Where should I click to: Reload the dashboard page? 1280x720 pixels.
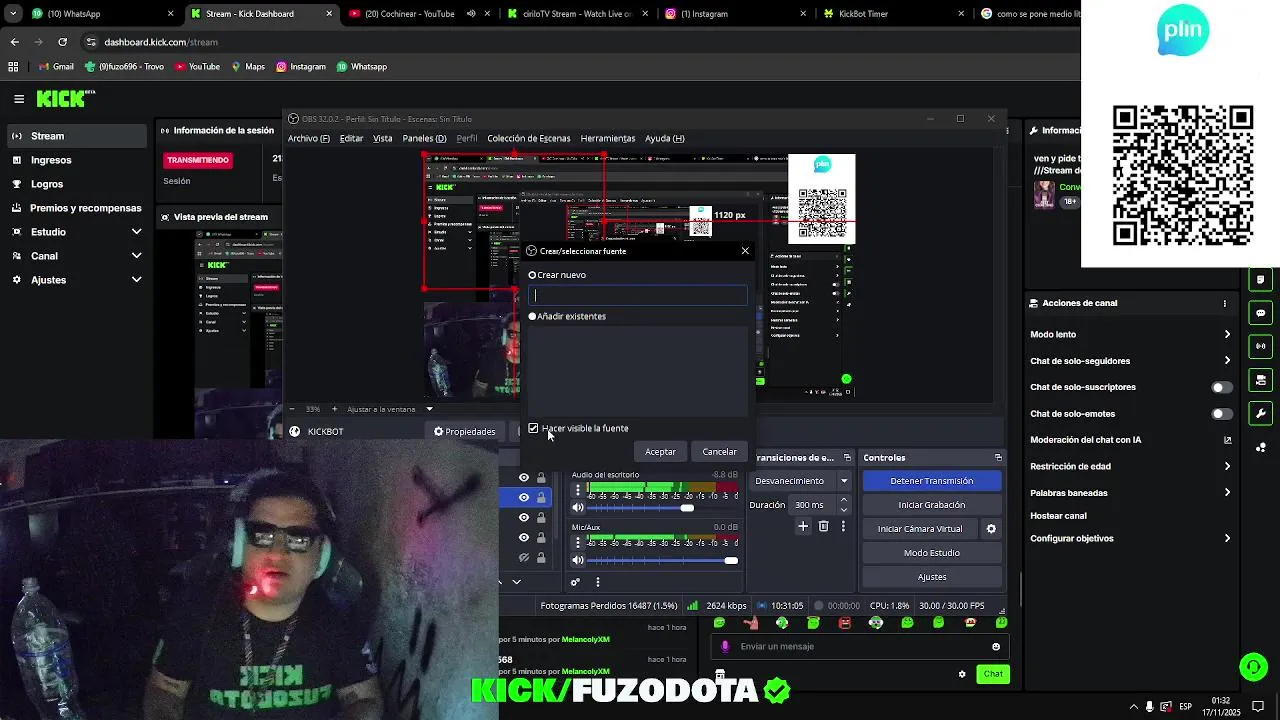[x=62, y=42]
